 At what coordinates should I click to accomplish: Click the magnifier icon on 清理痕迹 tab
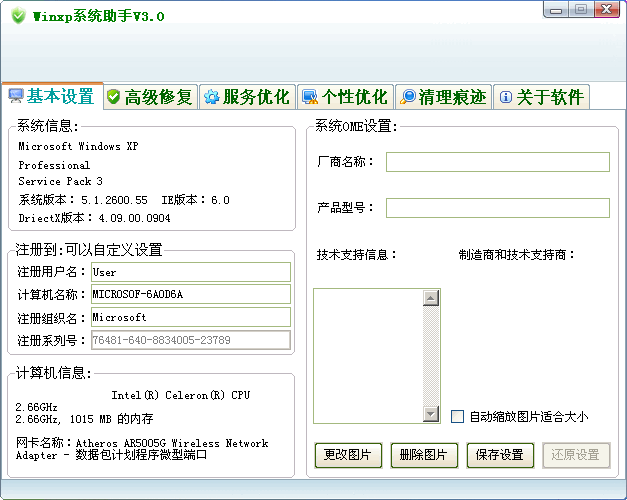(x=408, y=97)
